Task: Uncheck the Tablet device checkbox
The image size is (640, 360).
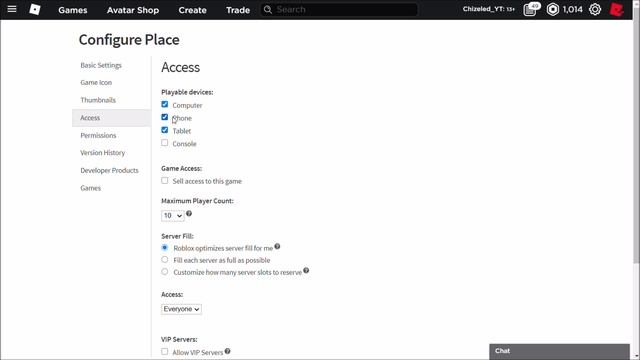Action: point(164,130)
